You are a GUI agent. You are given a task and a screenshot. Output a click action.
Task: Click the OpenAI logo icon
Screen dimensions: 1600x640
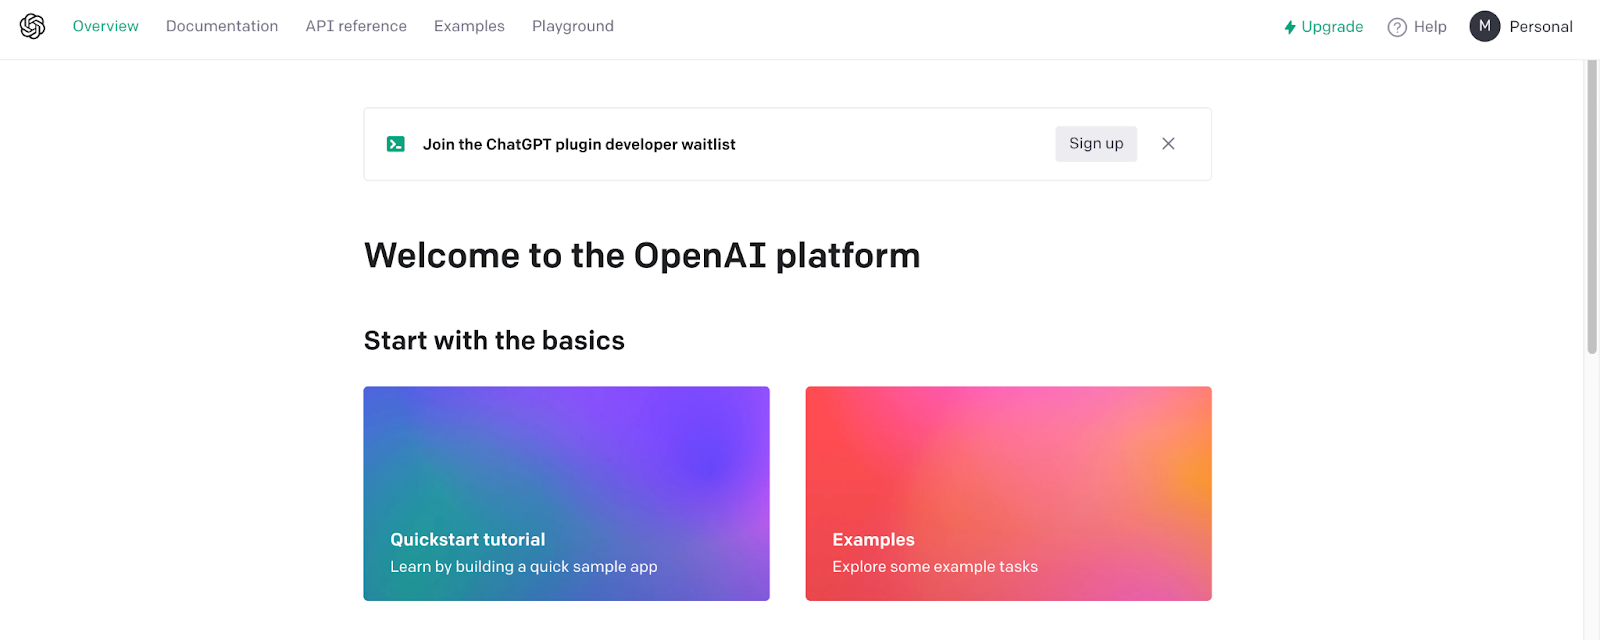pos(32,26)
